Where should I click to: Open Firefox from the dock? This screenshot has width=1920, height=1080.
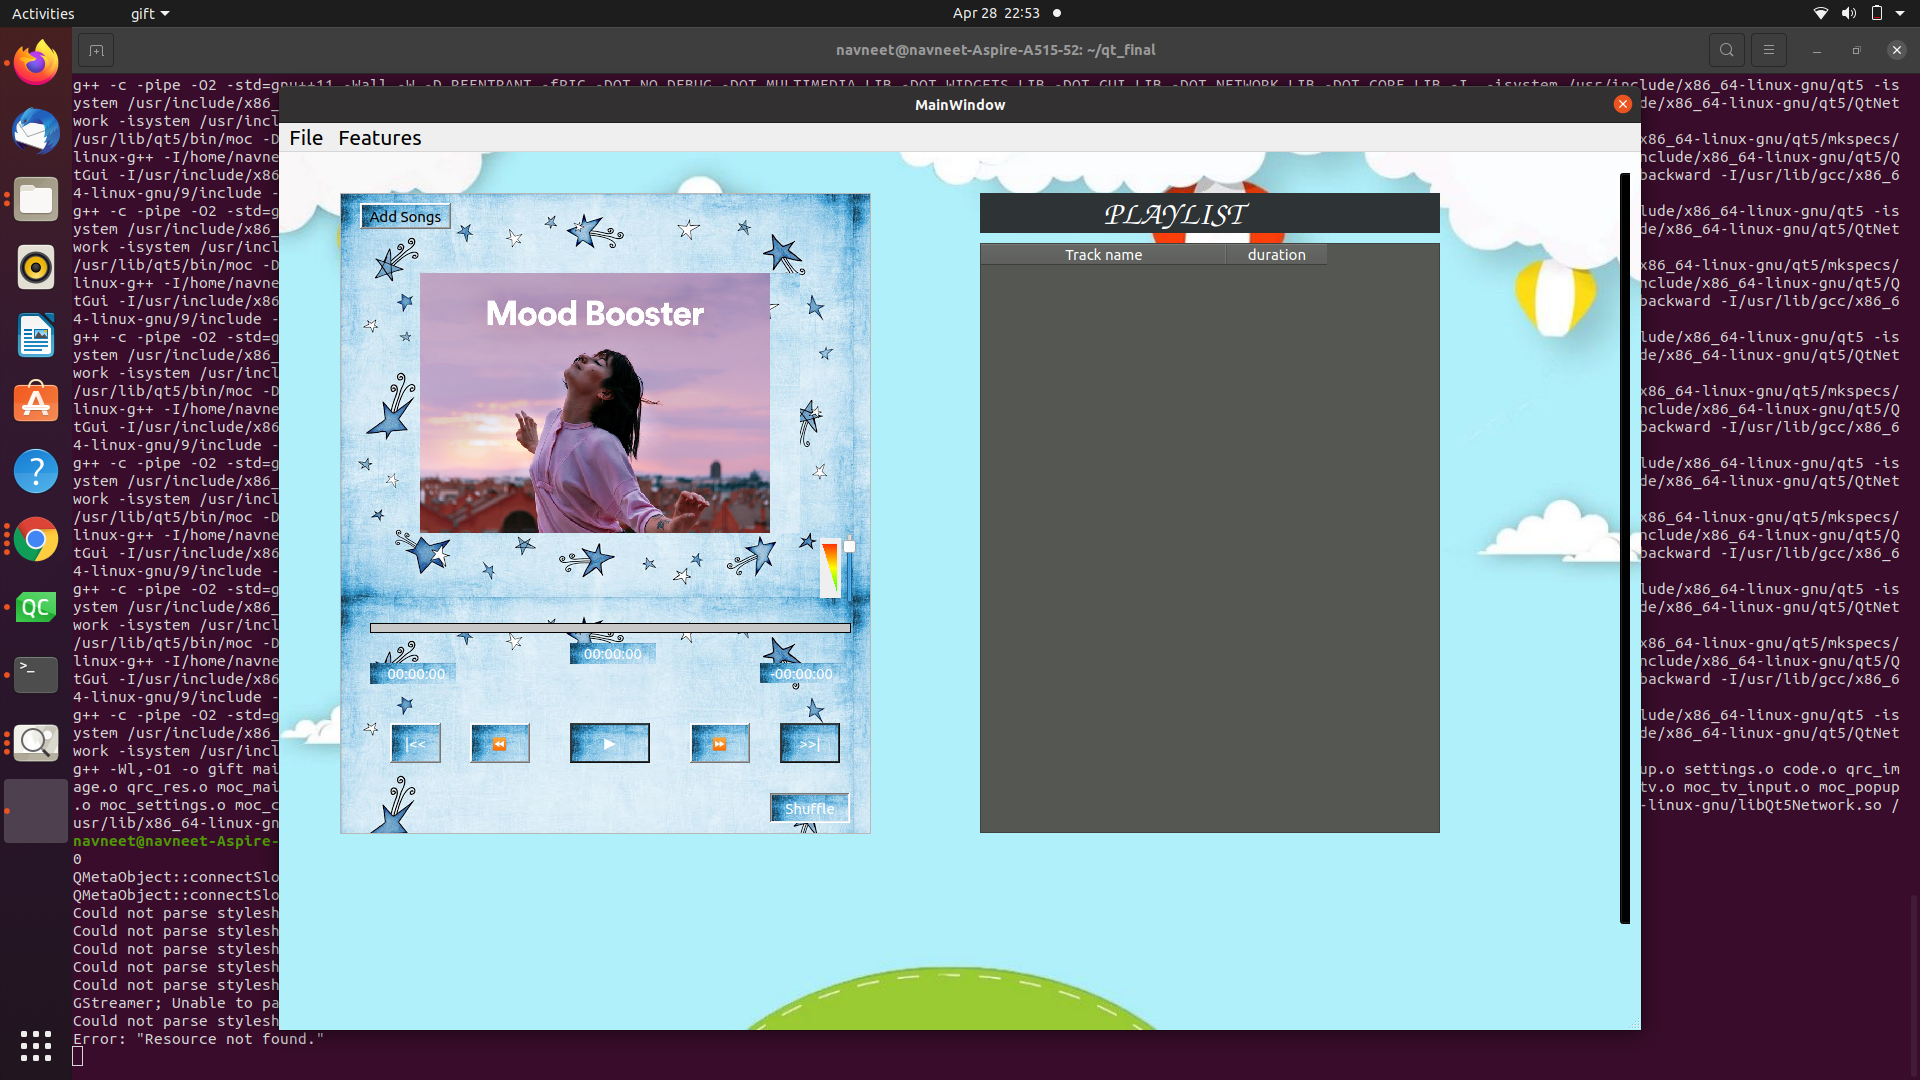(x=36, y=63)
